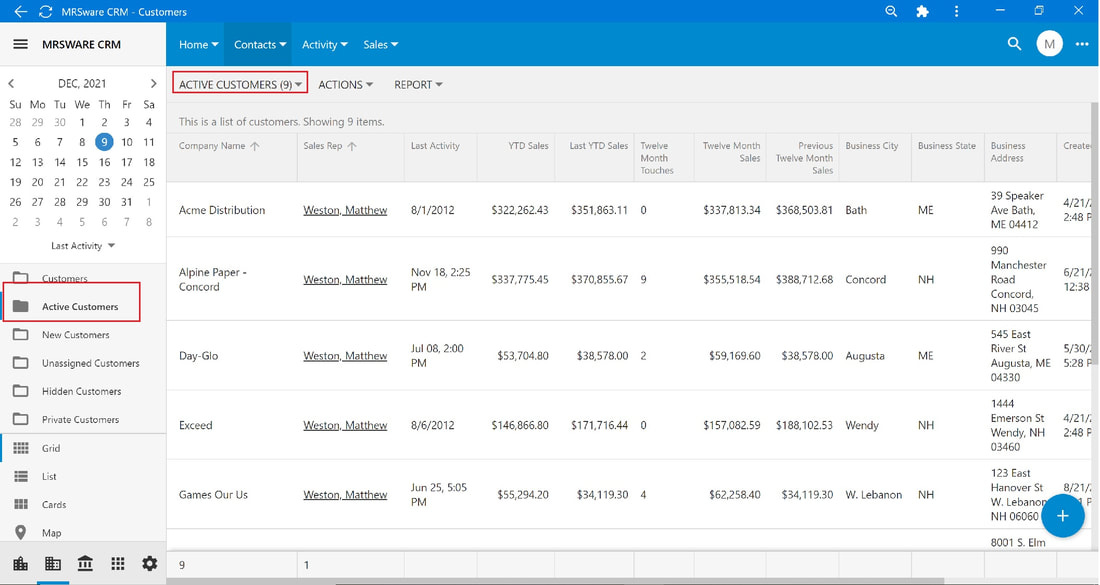Select the New Customers folder
Screen dimensions: 1100x585
76,335
